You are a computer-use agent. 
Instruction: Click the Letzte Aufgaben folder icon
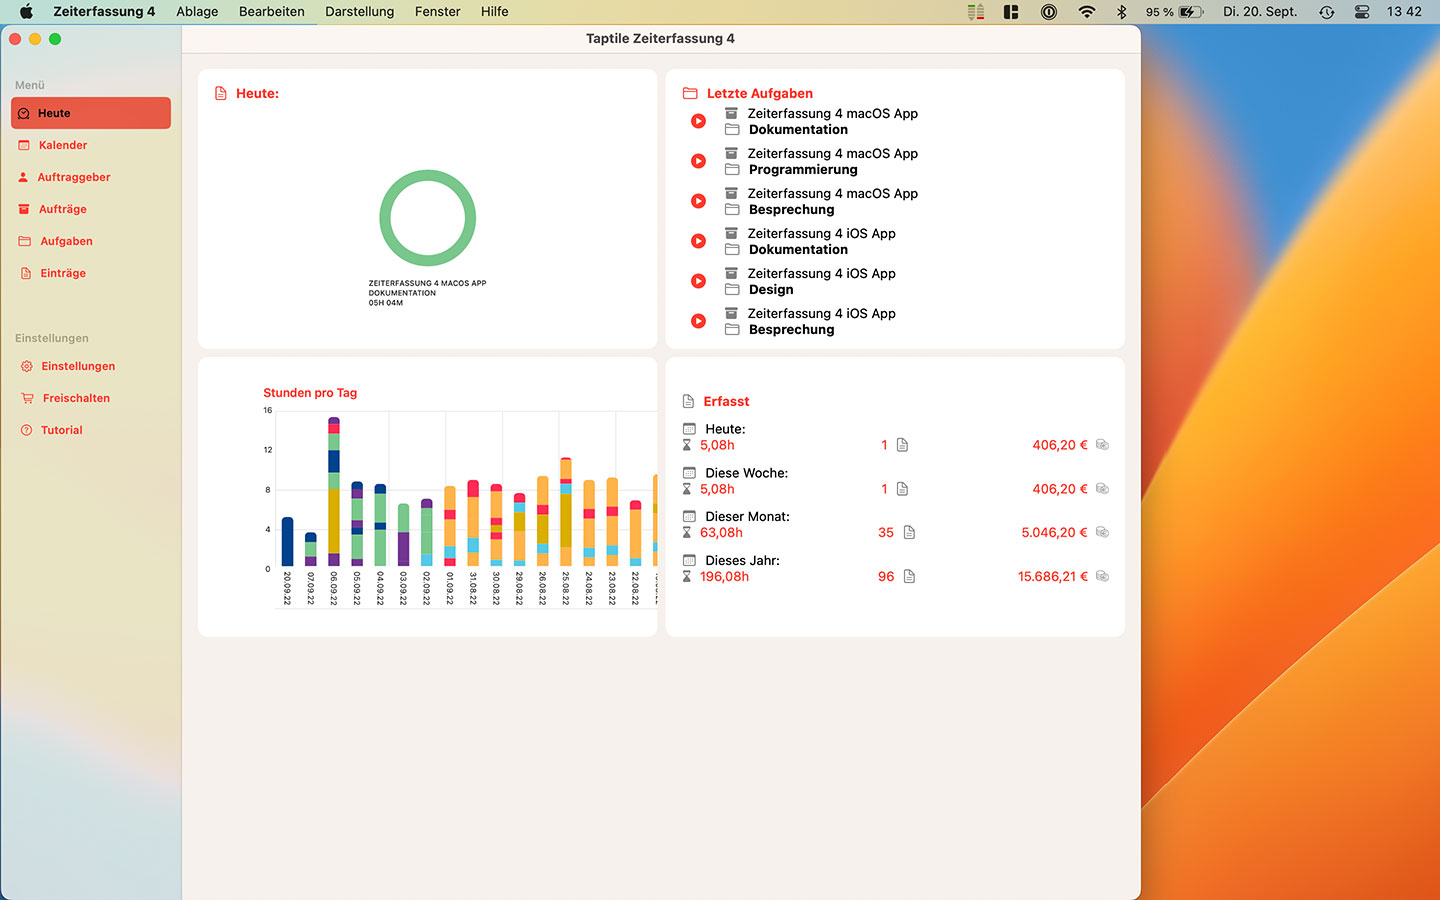point(690,93)
